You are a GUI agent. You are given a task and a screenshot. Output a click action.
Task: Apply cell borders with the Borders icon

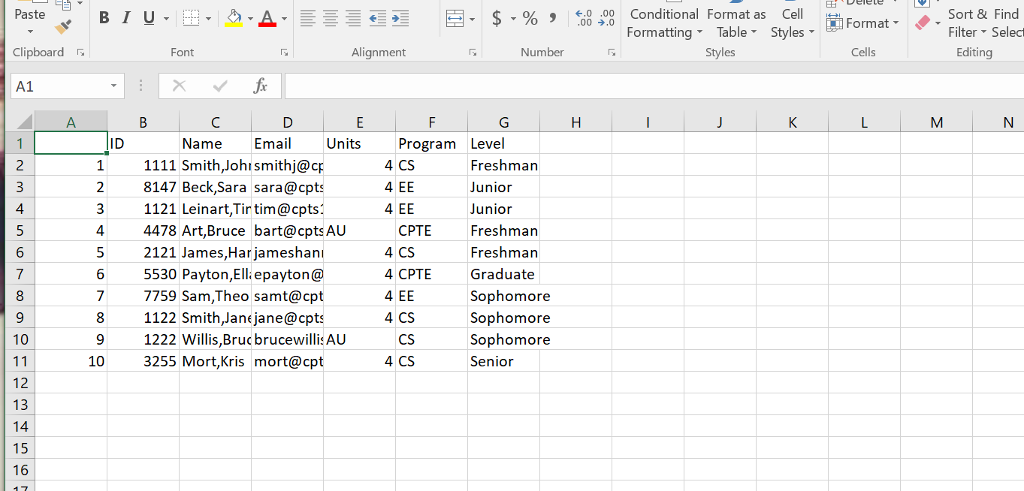tap(191, 18)
